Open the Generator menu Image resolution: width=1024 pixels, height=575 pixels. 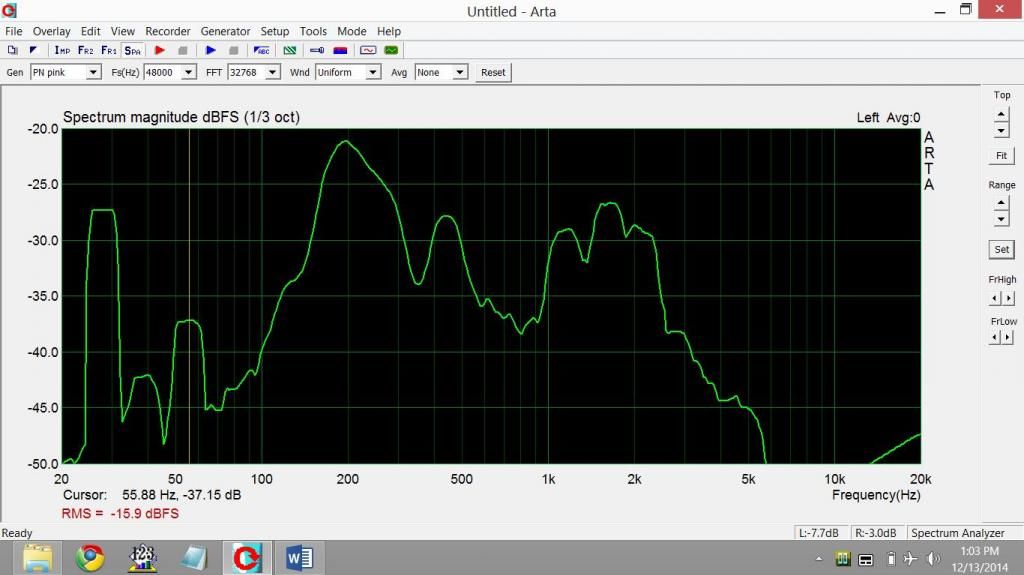[225, 31]
